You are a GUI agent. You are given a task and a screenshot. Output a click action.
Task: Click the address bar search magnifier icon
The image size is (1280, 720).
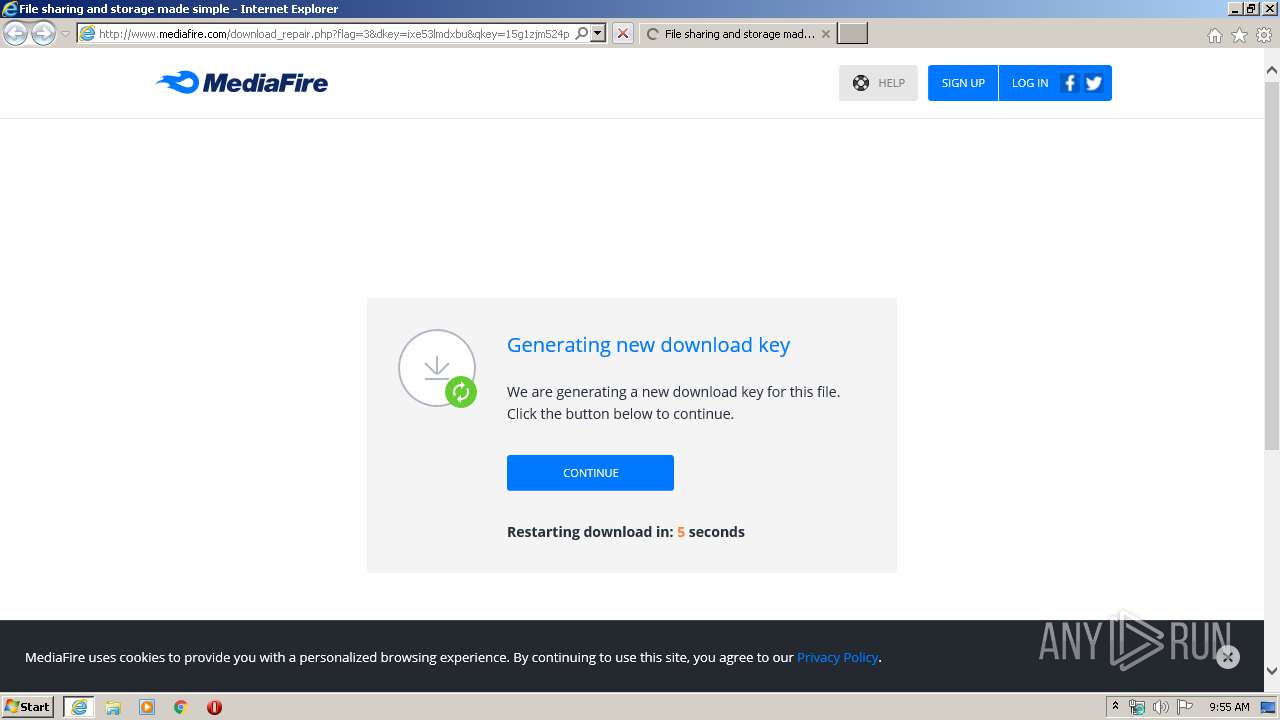click(x=582, y=34)
